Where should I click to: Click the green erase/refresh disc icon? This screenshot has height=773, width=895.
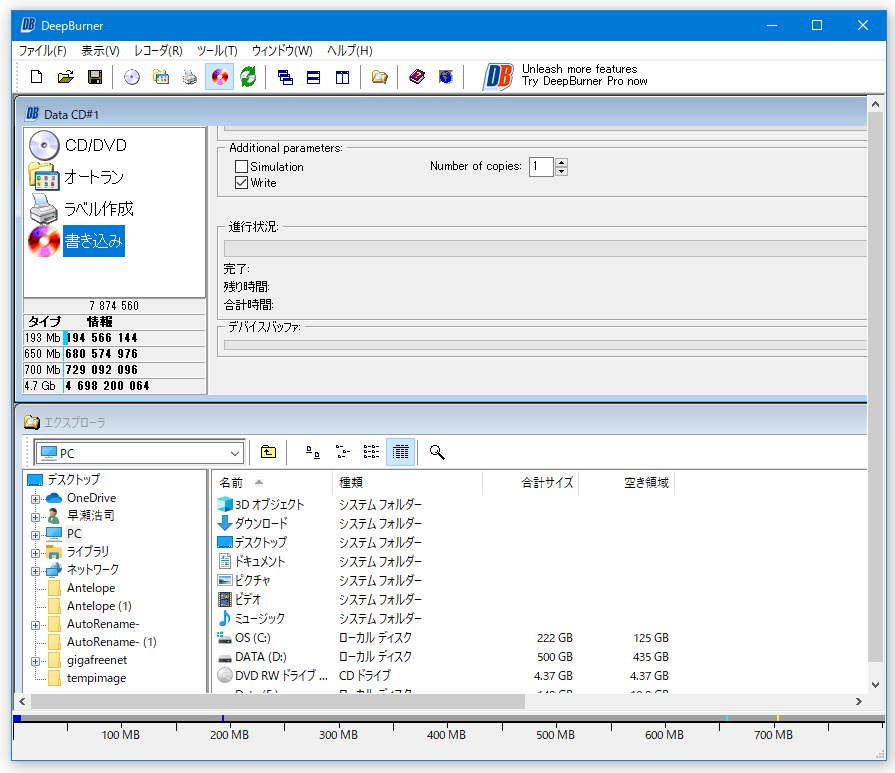coord(248,77)
